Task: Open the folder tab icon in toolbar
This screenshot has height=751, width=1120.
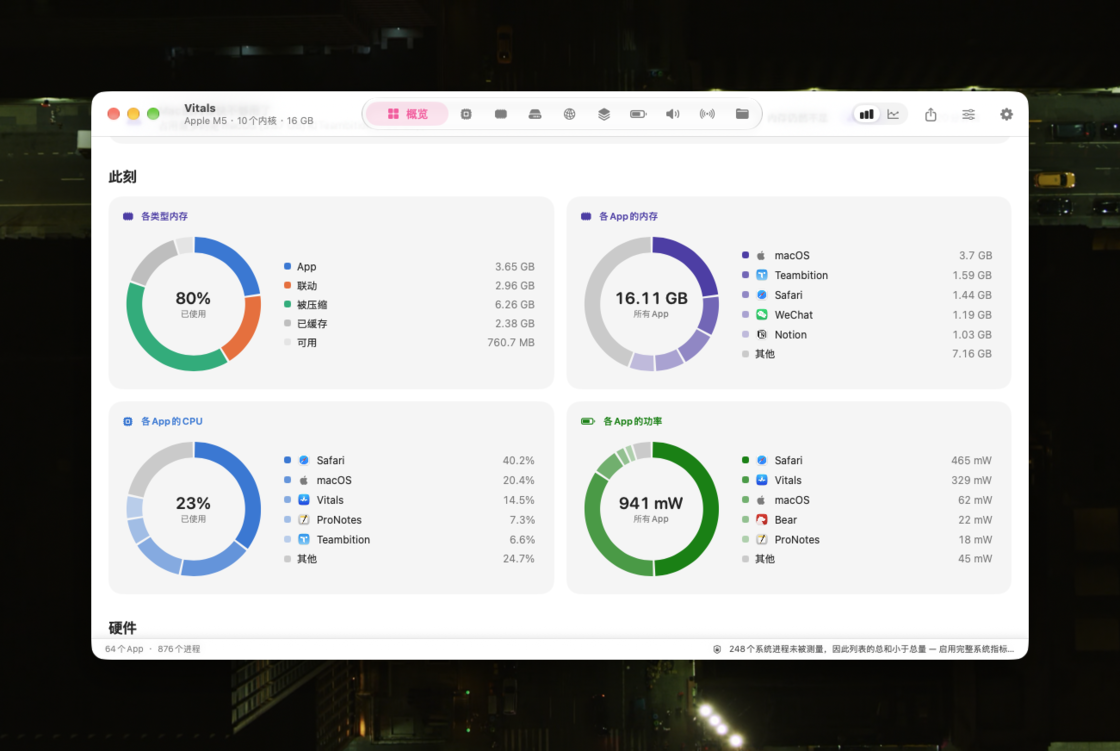Action: [742, 114]
